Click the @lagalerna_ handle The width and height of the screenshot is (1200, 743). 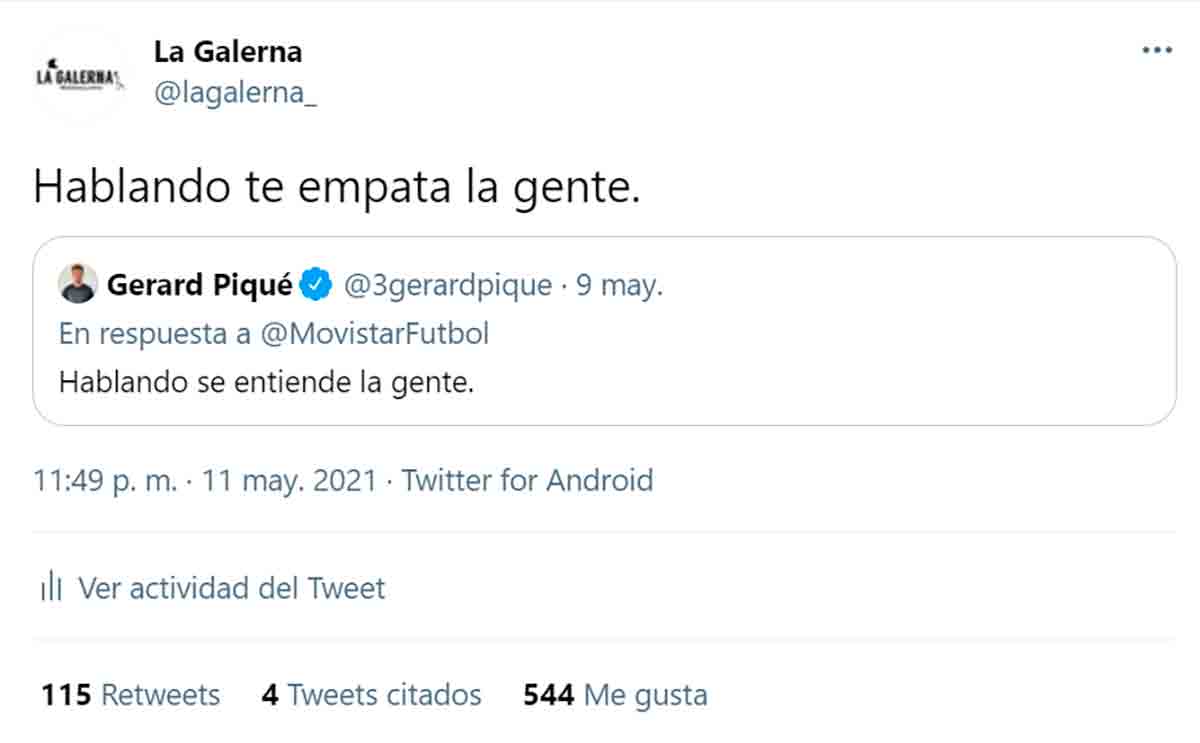coord(235,94)
